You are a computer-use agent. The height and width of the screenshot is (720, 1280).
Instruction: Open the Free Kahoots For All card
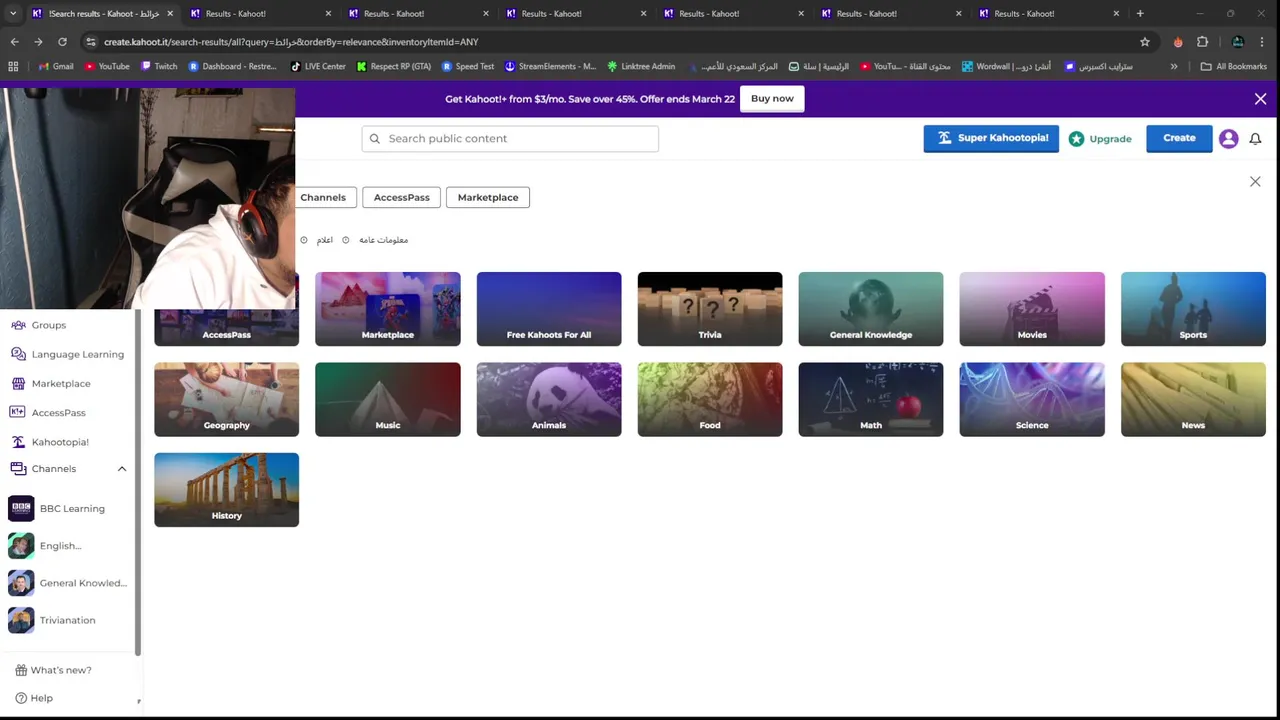pos(549,309)
